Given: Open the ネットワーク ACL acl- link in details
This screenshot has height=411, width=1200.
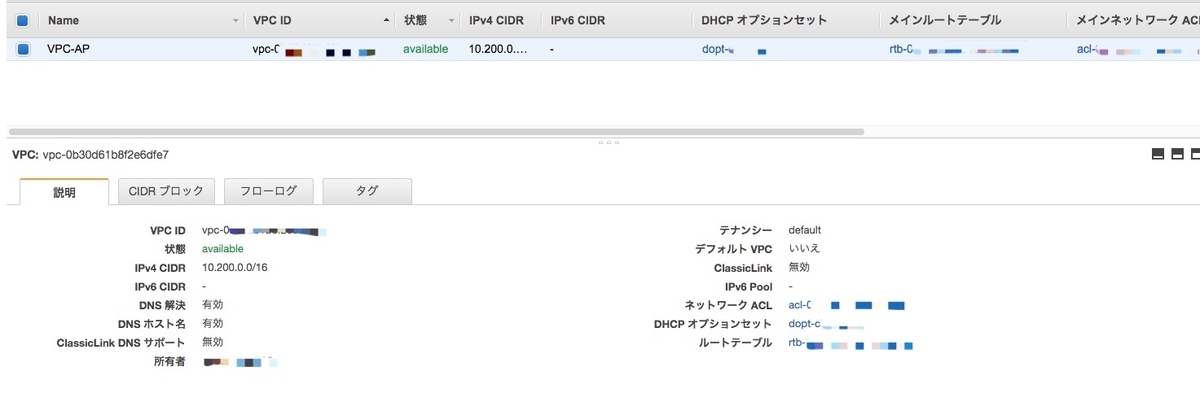Looking at the screenshot, I should (x=846, y=305).
